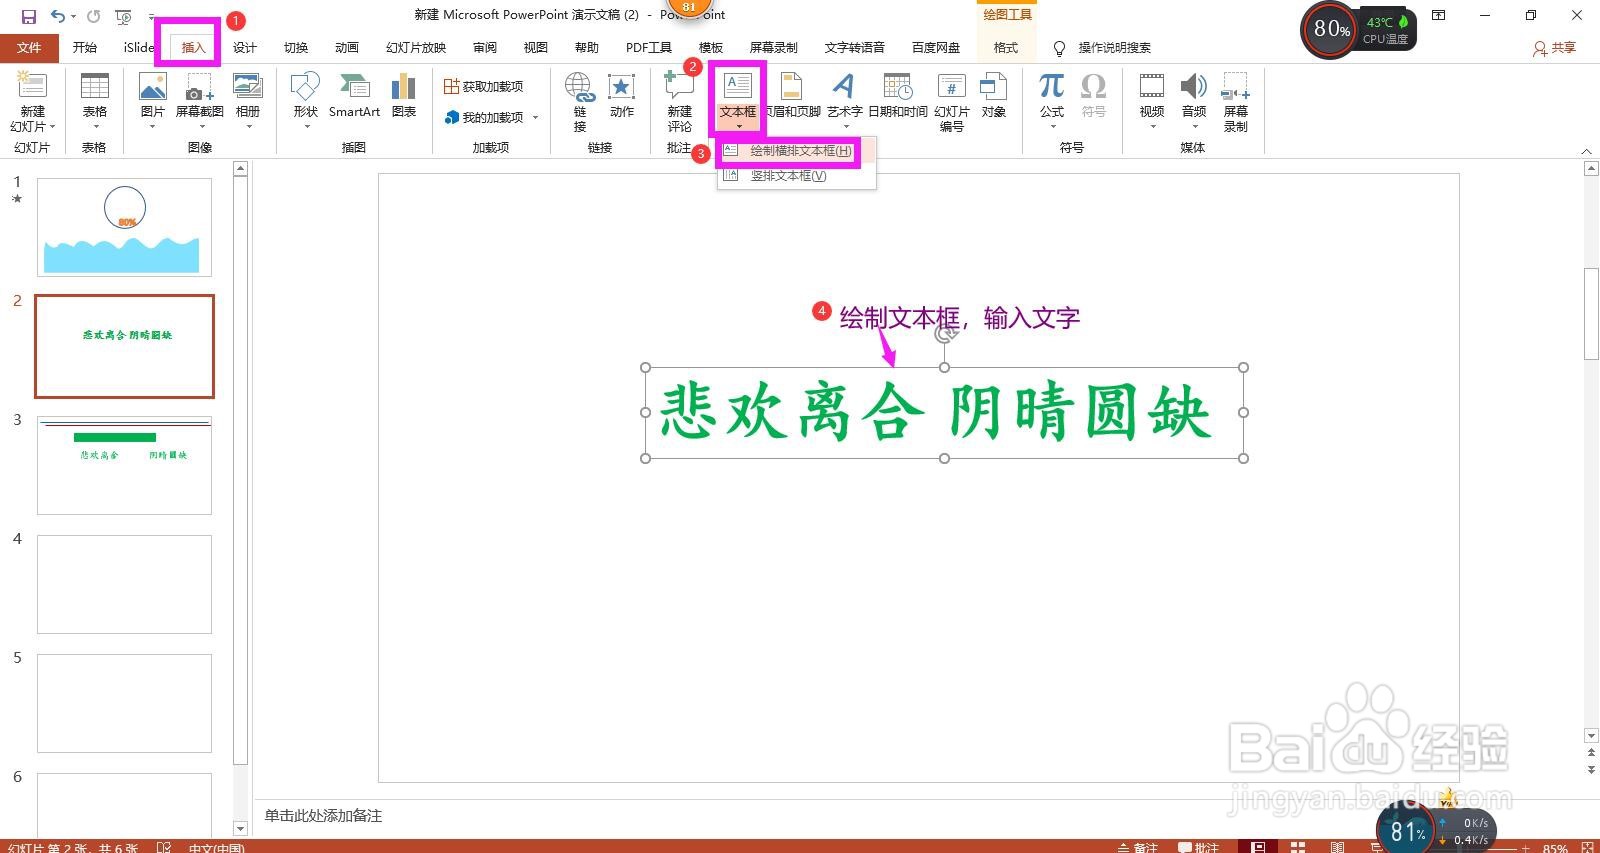
Task: Switch to Normal view in status bar
Action: pyautogui.click(x=1258, y=847)
